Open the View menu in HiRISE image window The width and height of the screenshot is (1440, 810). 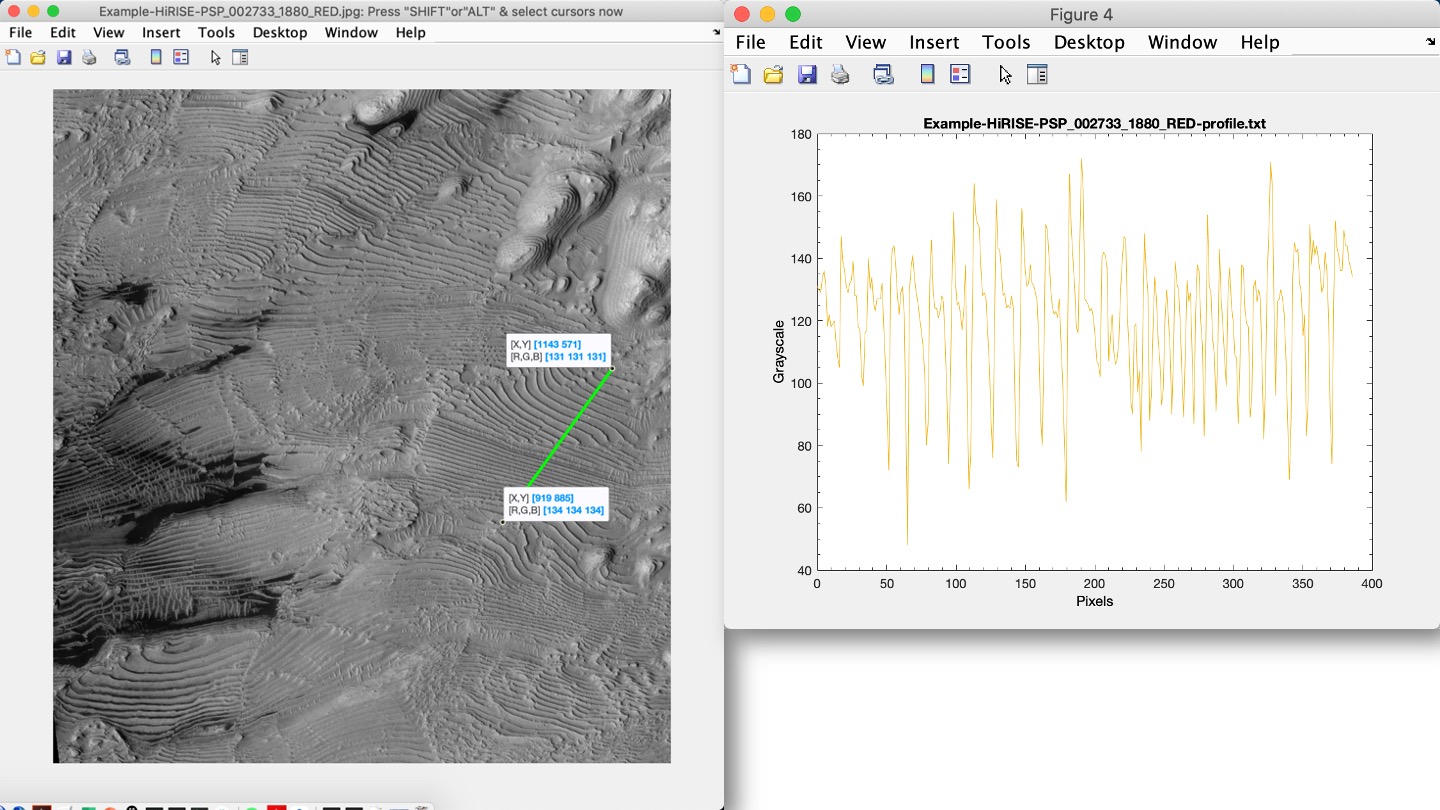coord(108,33)
